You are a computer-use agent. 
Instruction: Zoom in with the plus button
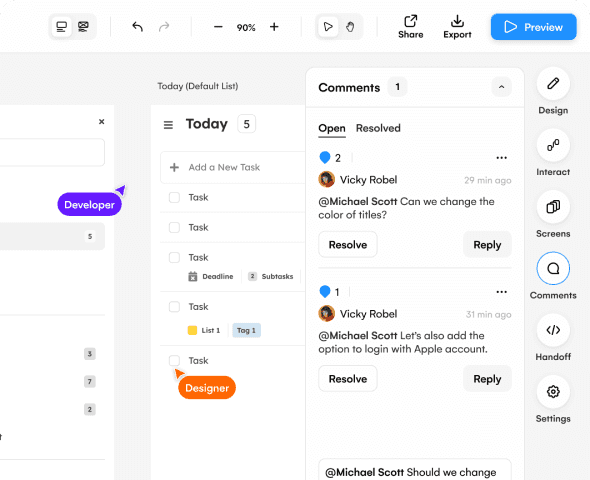click(274, 27)
